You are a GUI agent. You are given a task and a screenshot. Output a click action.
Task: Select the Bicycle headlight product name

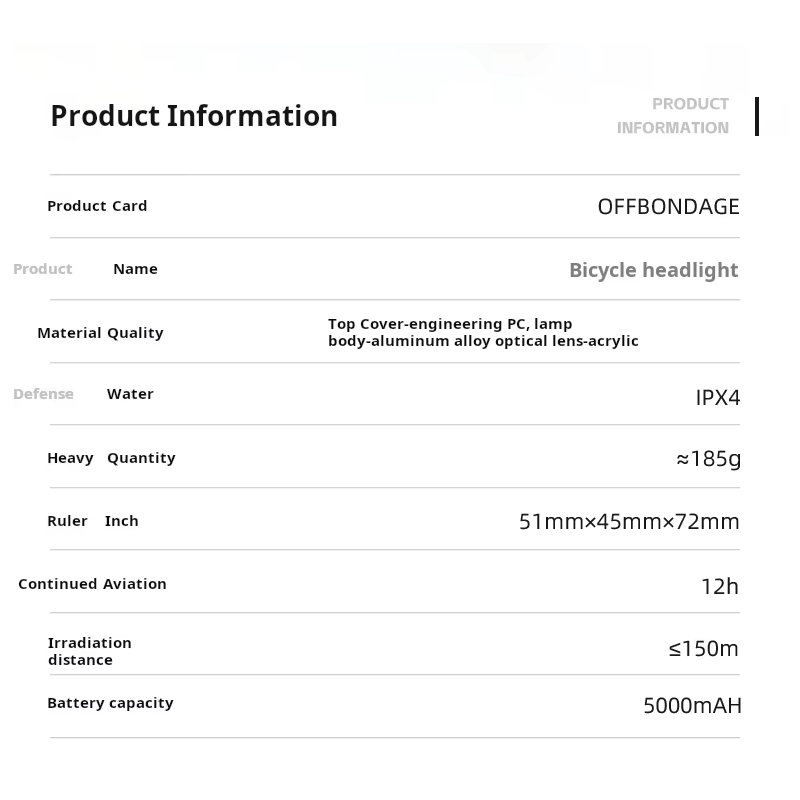[x=653, y=270]
